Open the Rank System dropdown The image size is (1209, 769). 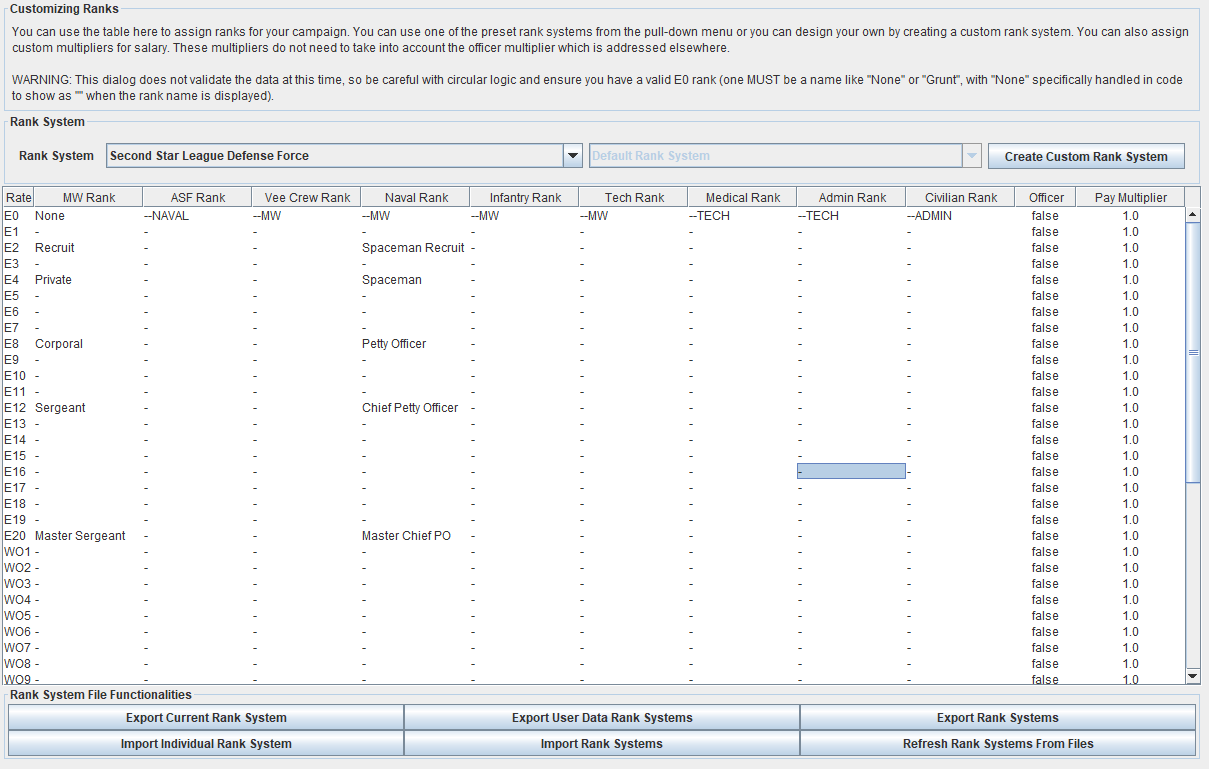(x=572, y=156)
